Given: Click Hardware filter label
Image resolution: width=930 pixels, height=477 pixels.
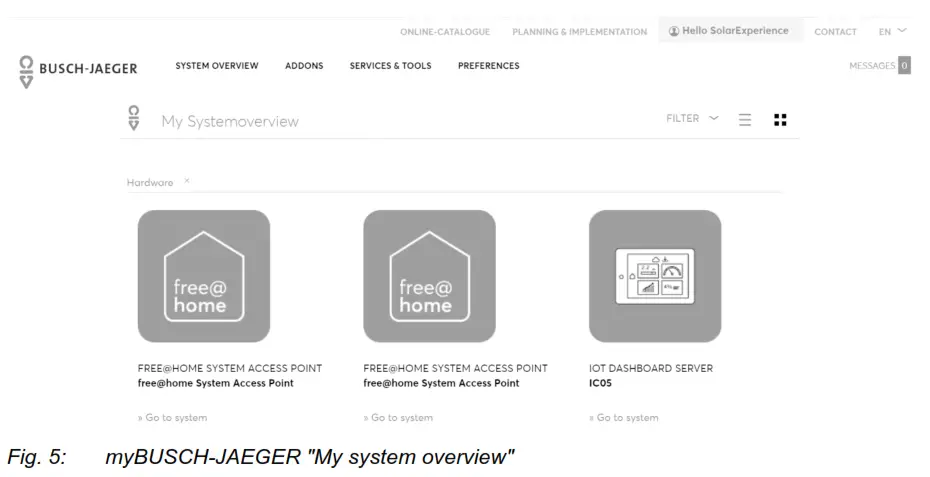Looking at the screenshot, I should click(150, 183).
